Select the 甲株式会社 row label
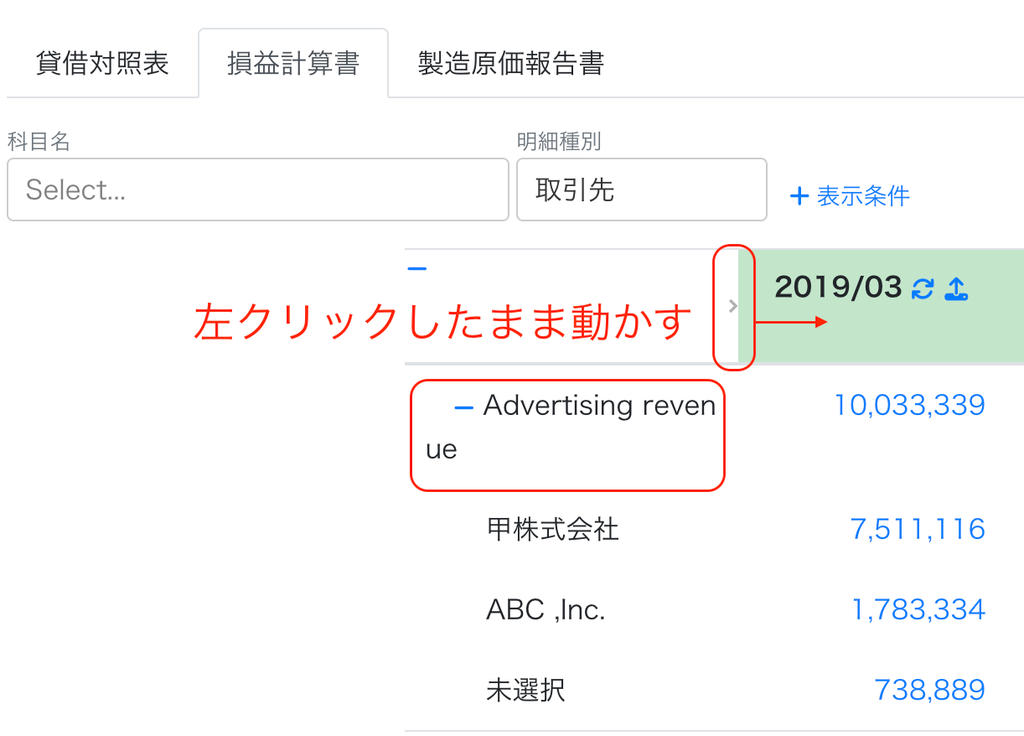Image resolution: width=1024 pixels, height=736 pixels. point(552,529)
